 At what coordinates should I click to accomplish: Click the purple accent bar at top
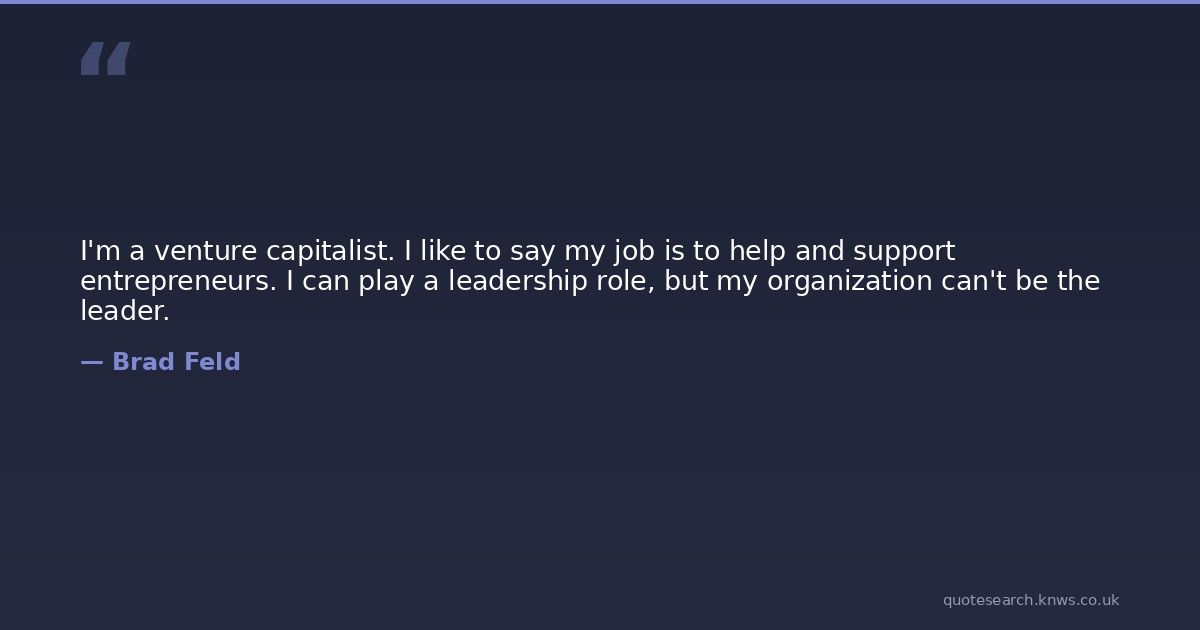pos(600,2)
